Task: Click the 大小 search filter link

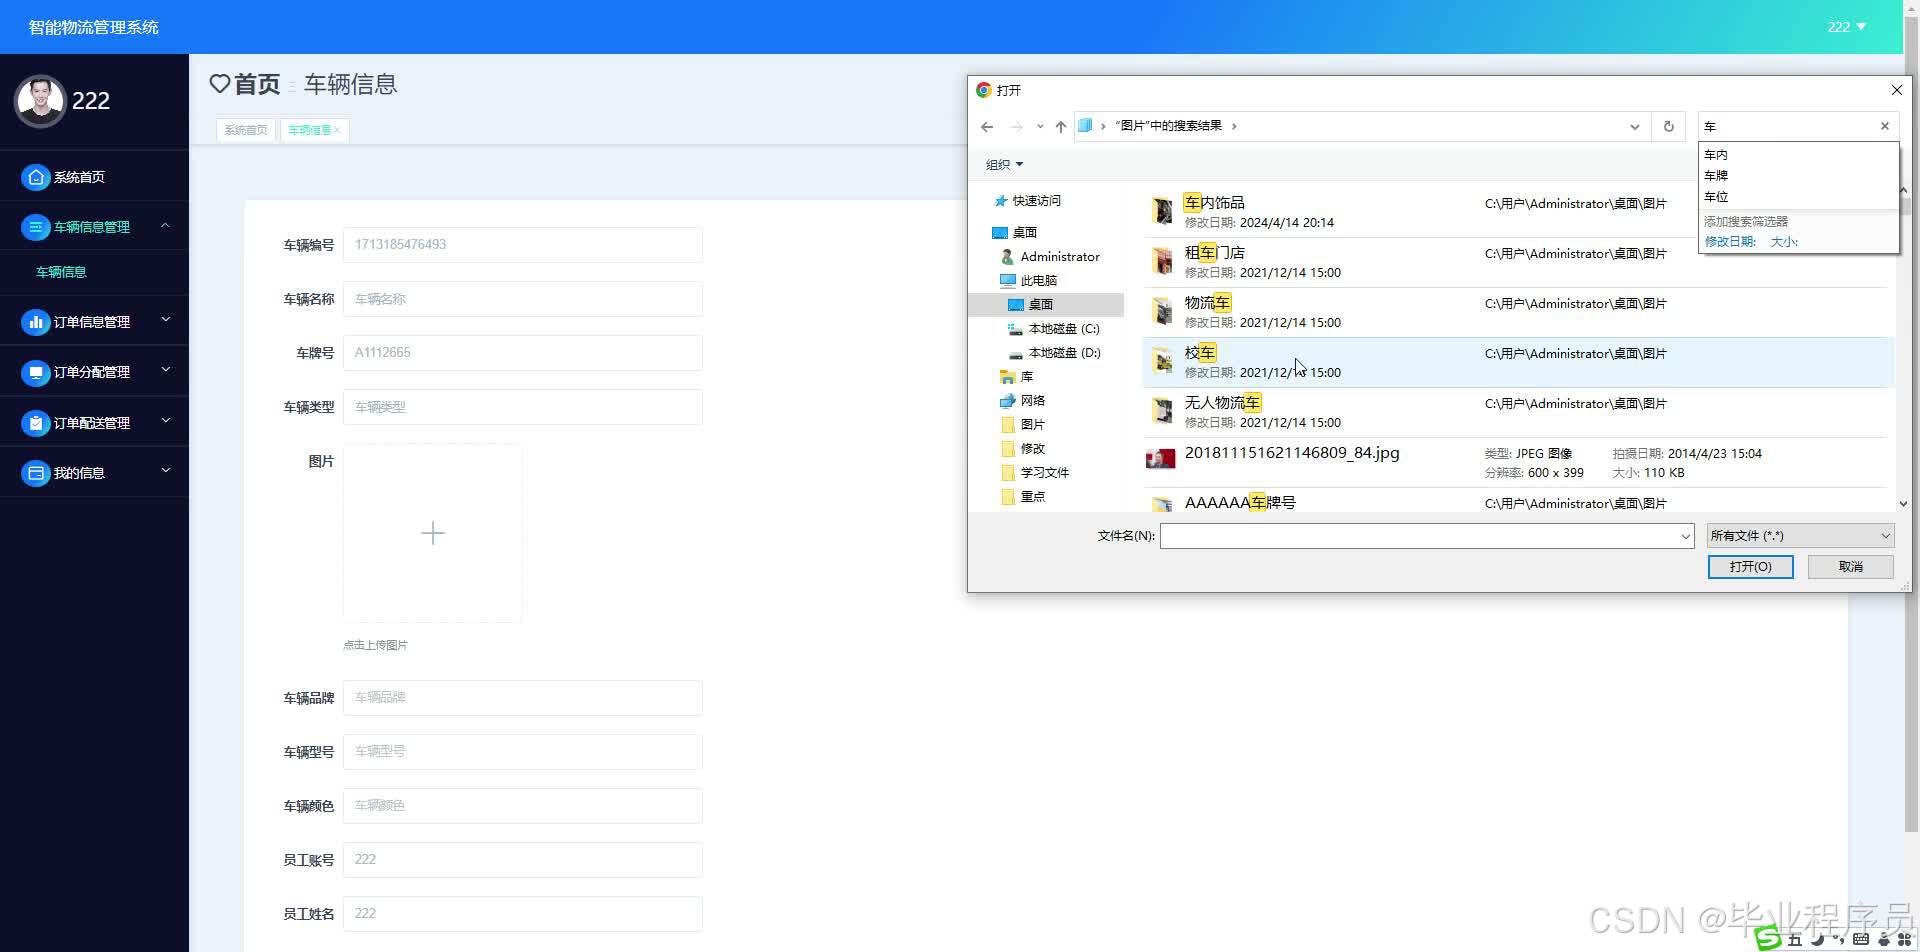Action: [1784, 242]
